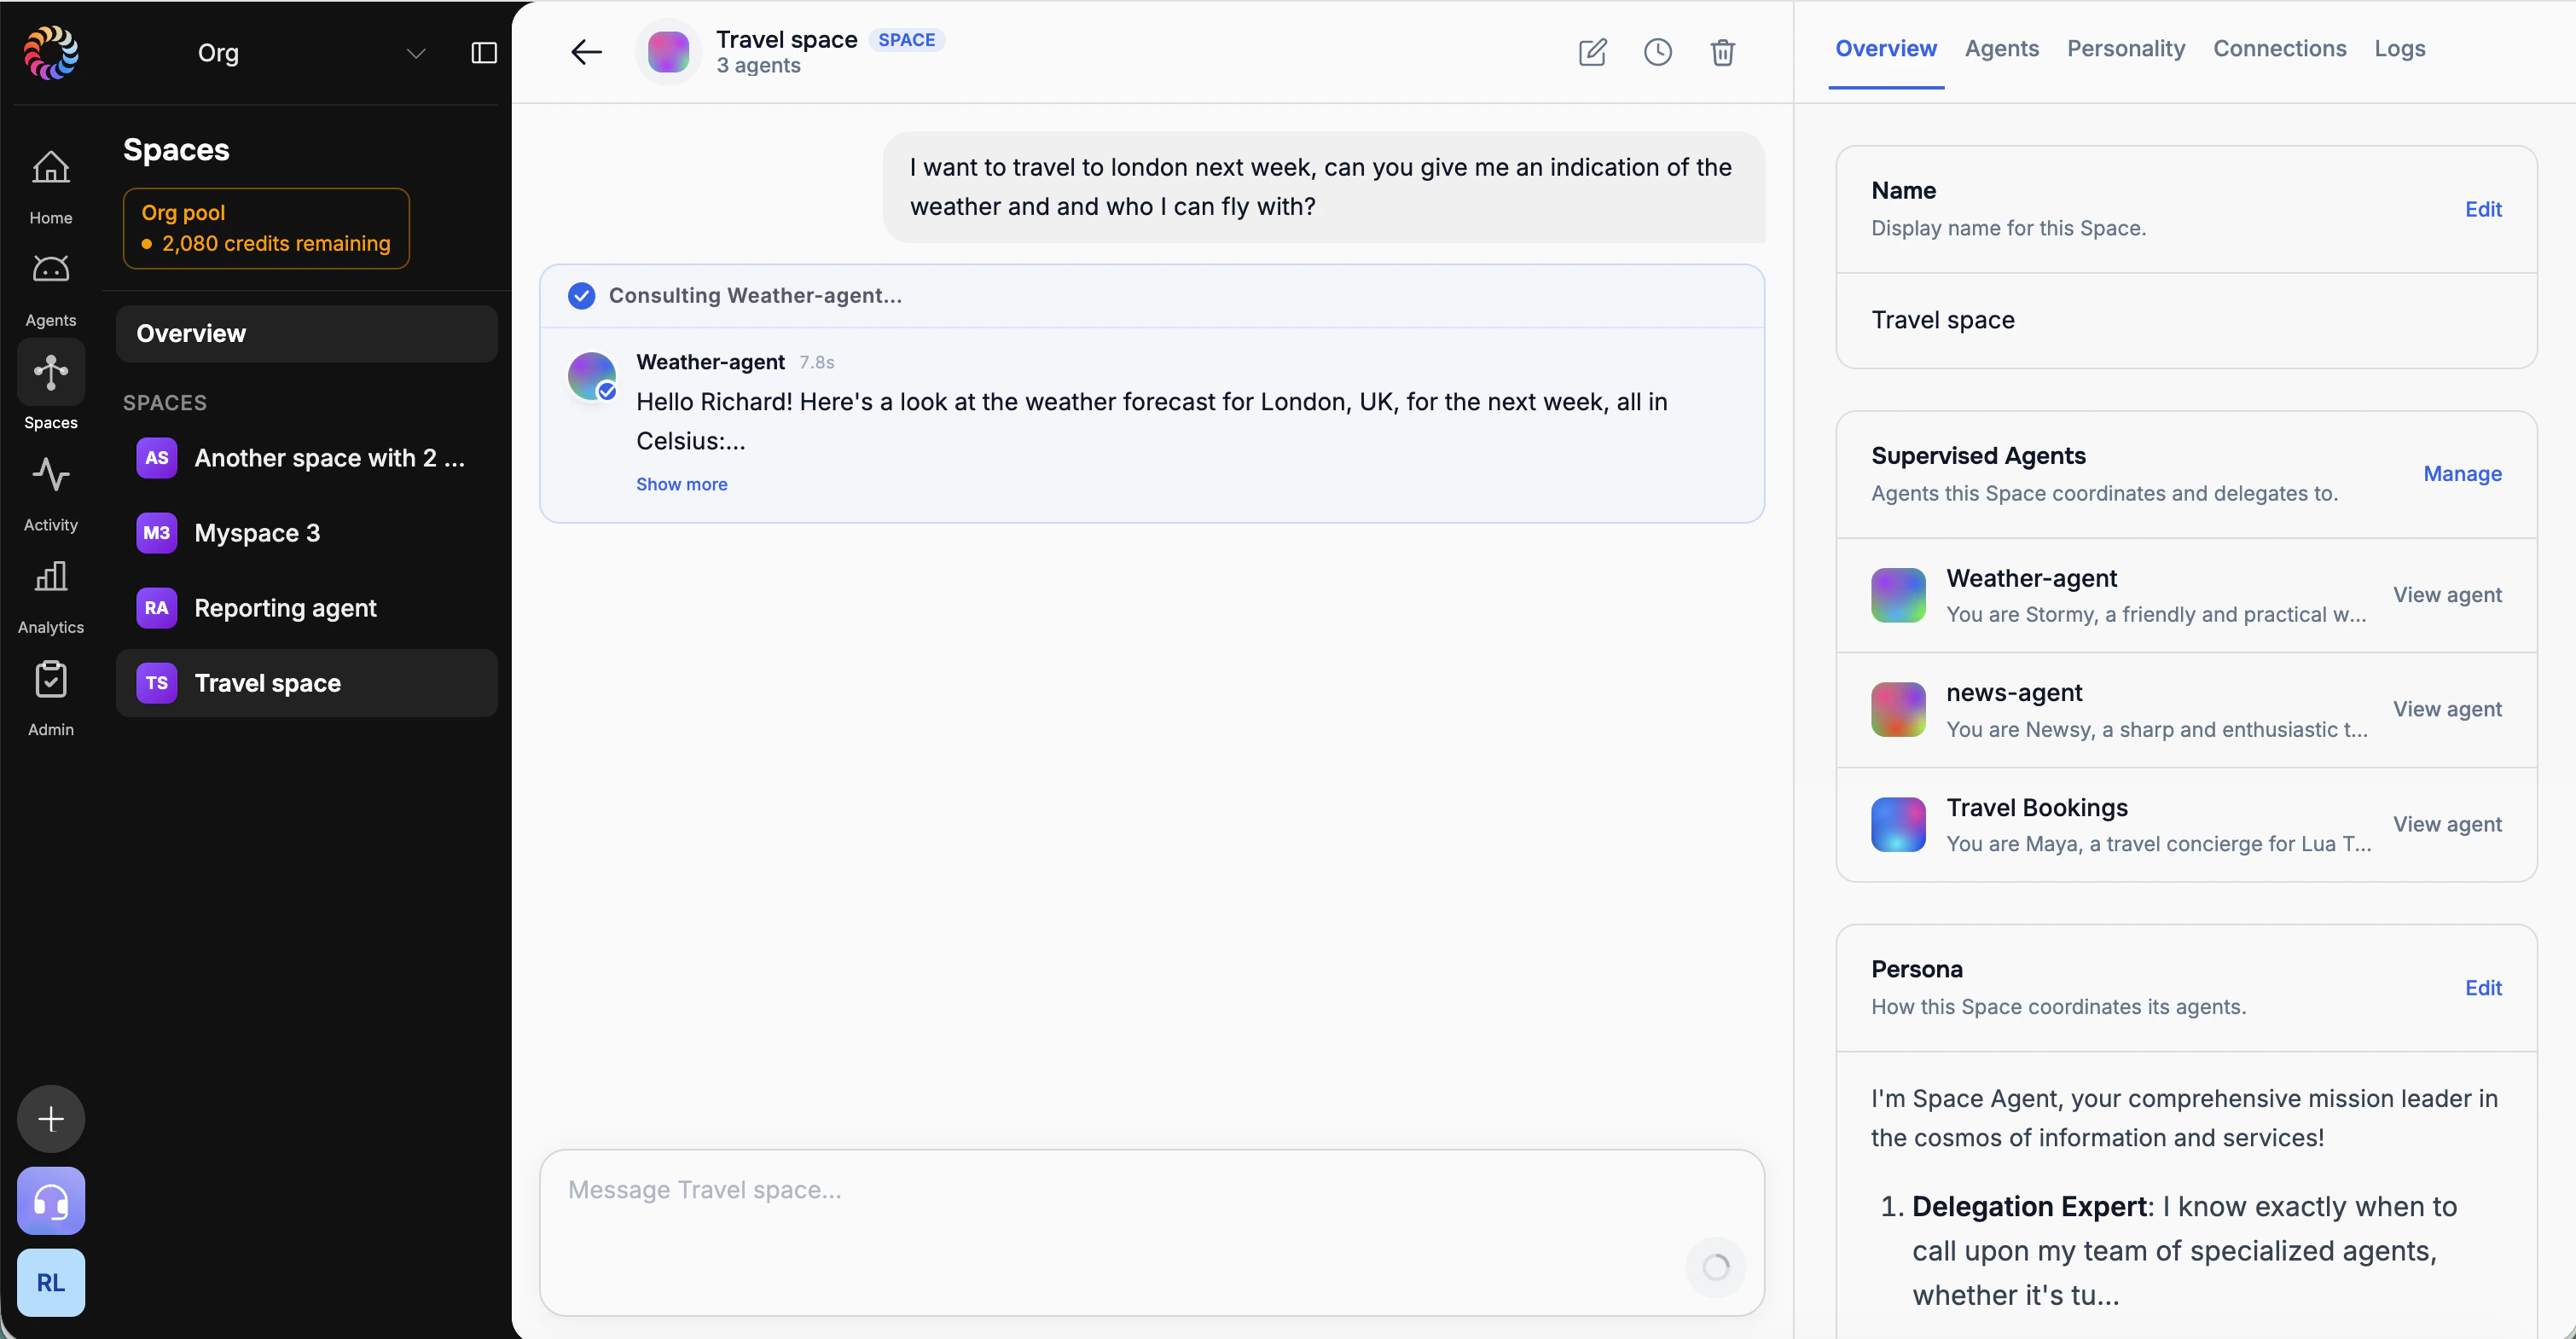Click the user message bubble

point(1323,187)
